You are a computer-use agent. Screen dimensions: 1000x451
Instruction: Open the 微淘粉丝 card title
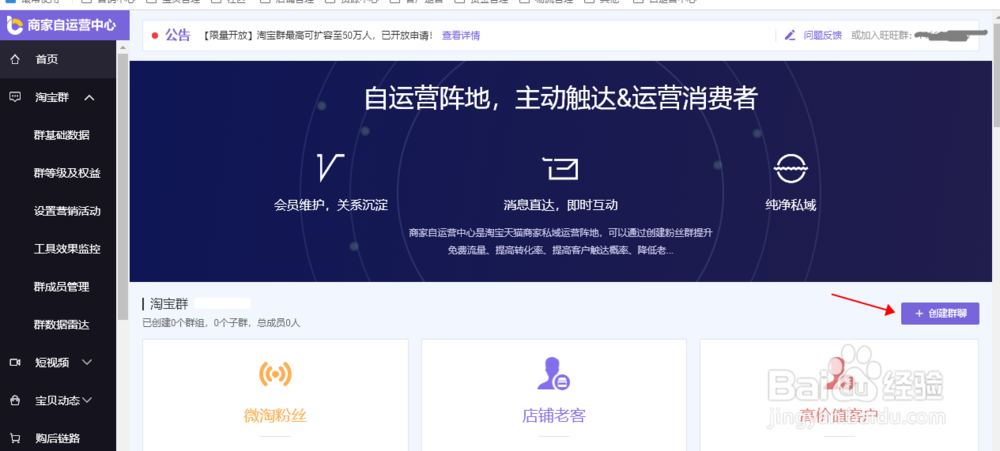[275, 417]
